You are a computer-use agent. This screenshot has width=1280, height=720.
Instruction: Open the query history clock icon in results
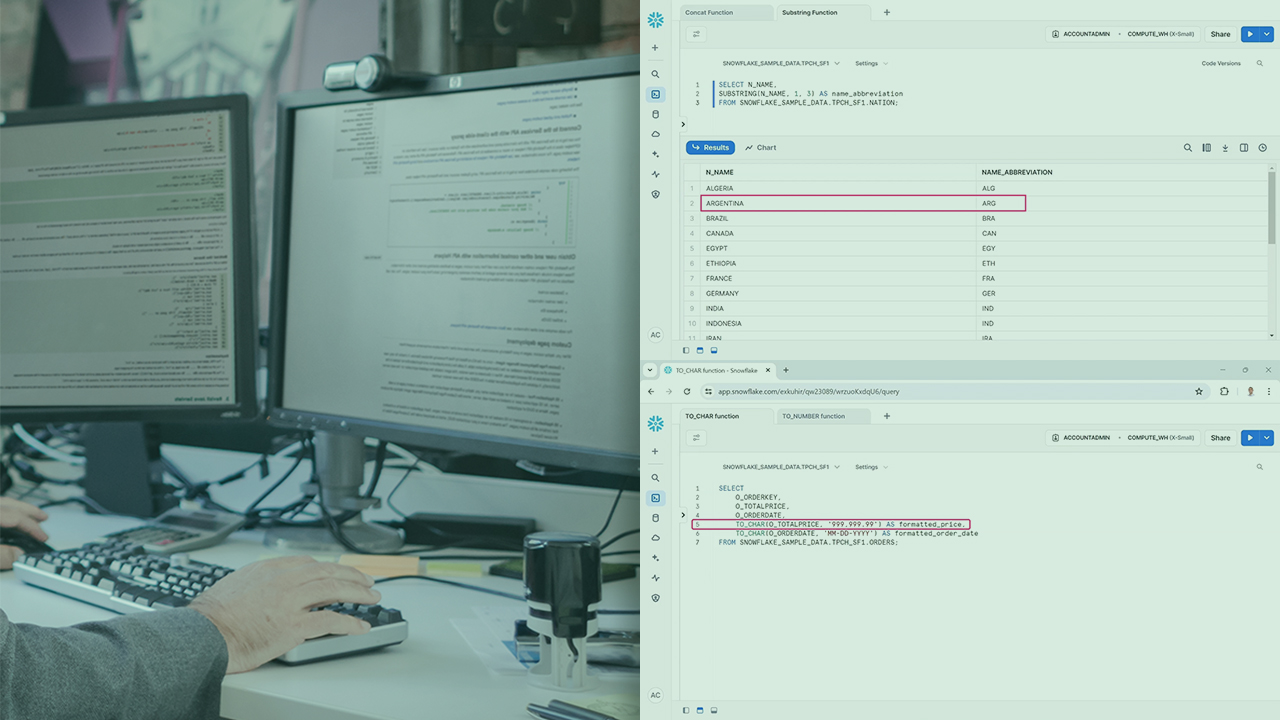[x=1262, y=148]
